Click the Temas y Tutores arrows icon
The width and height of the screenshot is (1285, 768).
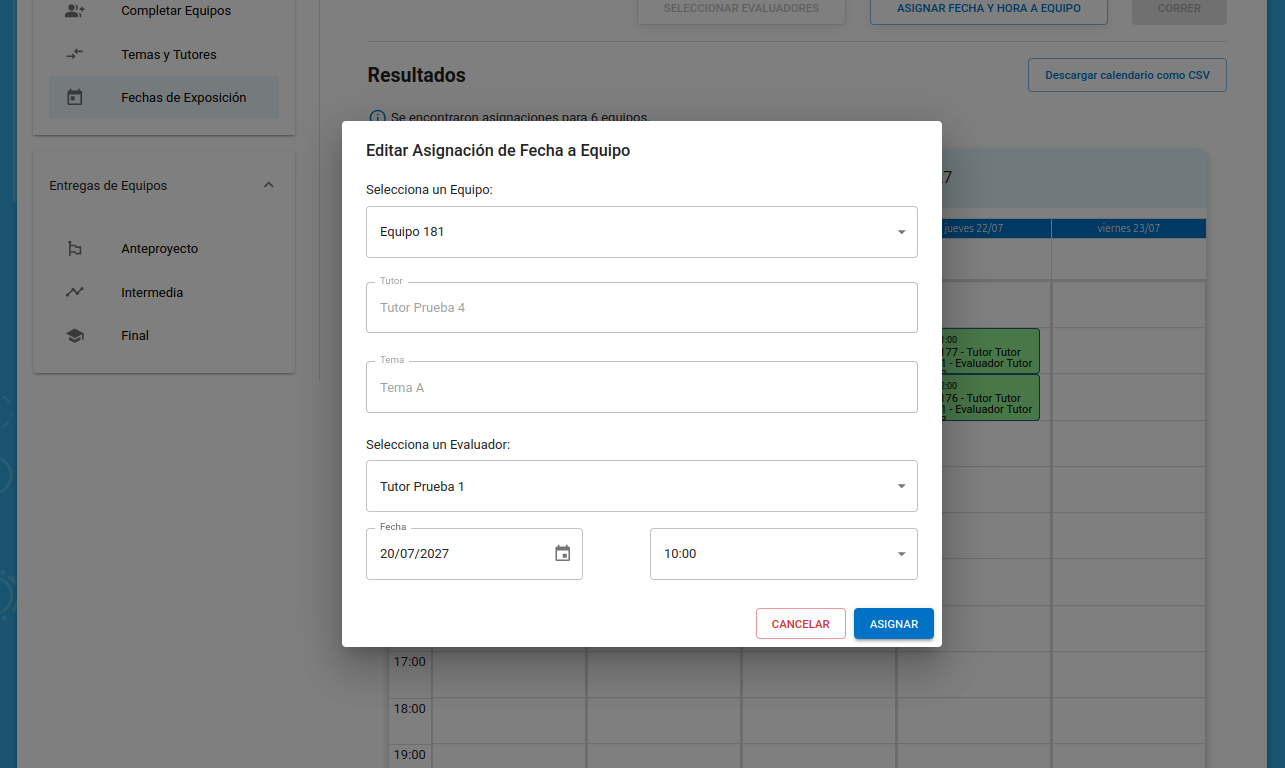point(75,54)
